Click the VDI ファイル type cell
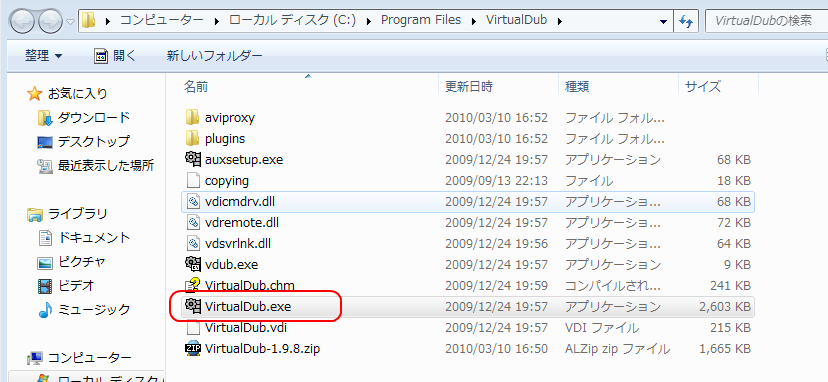The image size is (828, 382). pos(602,328)
